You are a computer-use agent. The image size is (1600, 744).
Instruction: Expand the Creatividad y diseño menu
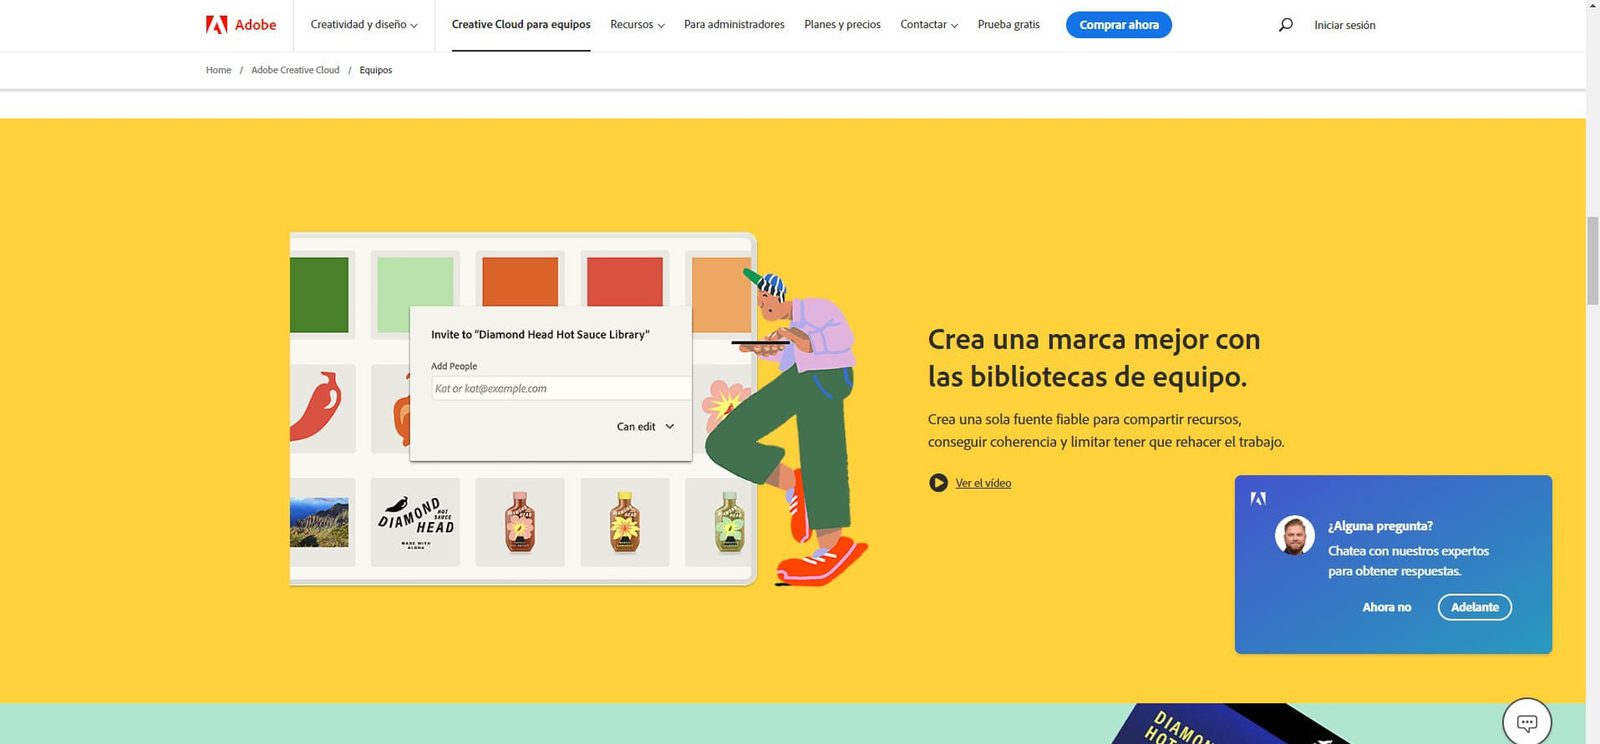pos(364,25)
